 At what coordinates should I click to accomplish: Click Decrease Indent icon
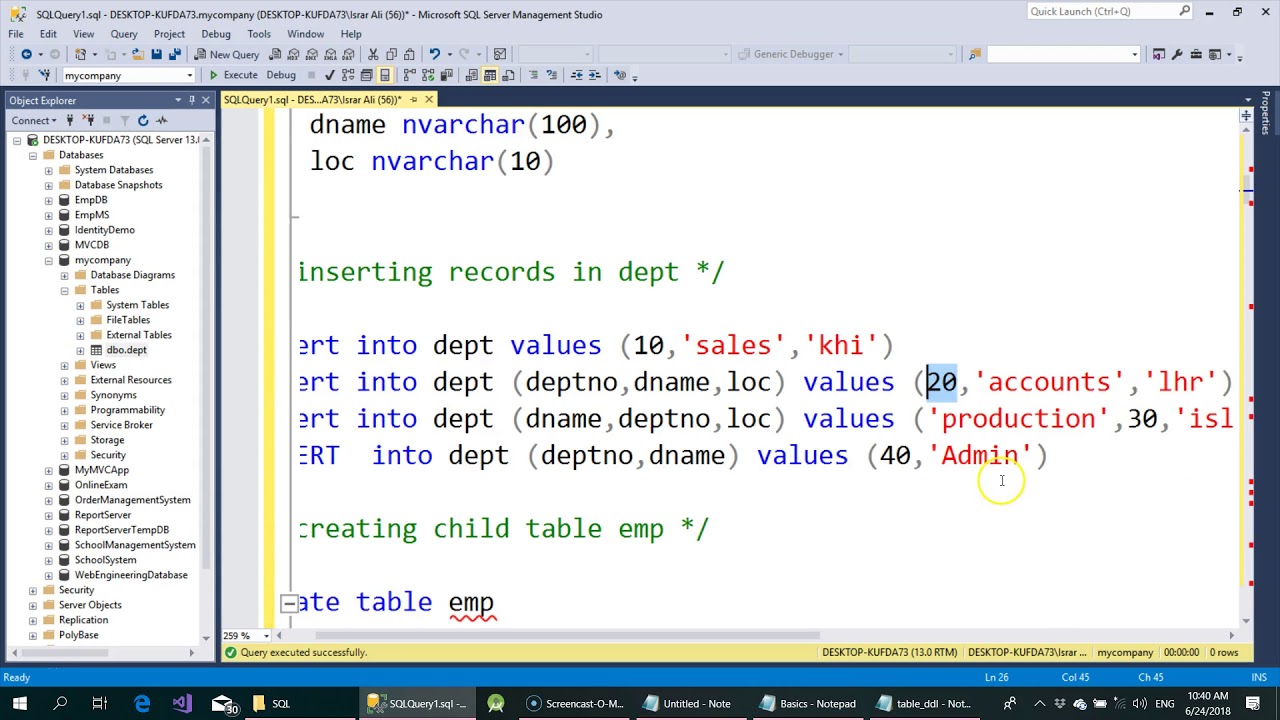pyautogui.click(x=577, y=75)
